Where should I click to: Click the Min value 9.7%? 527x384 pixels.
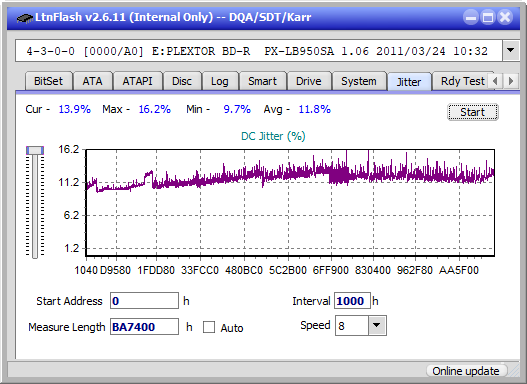[x=237, y=109]
